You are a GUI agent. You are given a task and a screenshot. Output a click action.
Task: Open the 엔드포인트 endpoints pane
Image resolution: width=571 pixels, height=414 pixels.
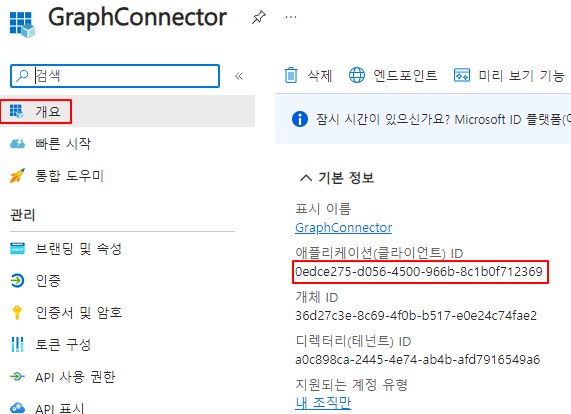405,76
